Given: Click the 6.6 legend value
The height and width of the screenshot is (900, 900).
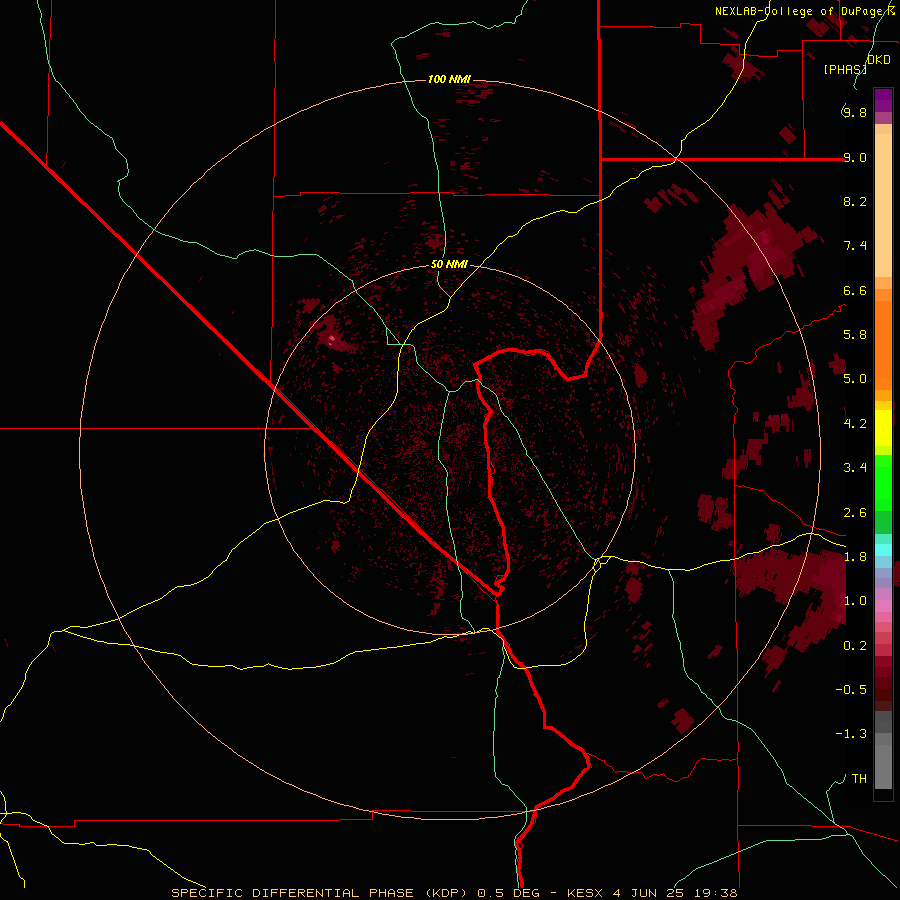Looking at the screenshot, I should (x=855, y=290).
